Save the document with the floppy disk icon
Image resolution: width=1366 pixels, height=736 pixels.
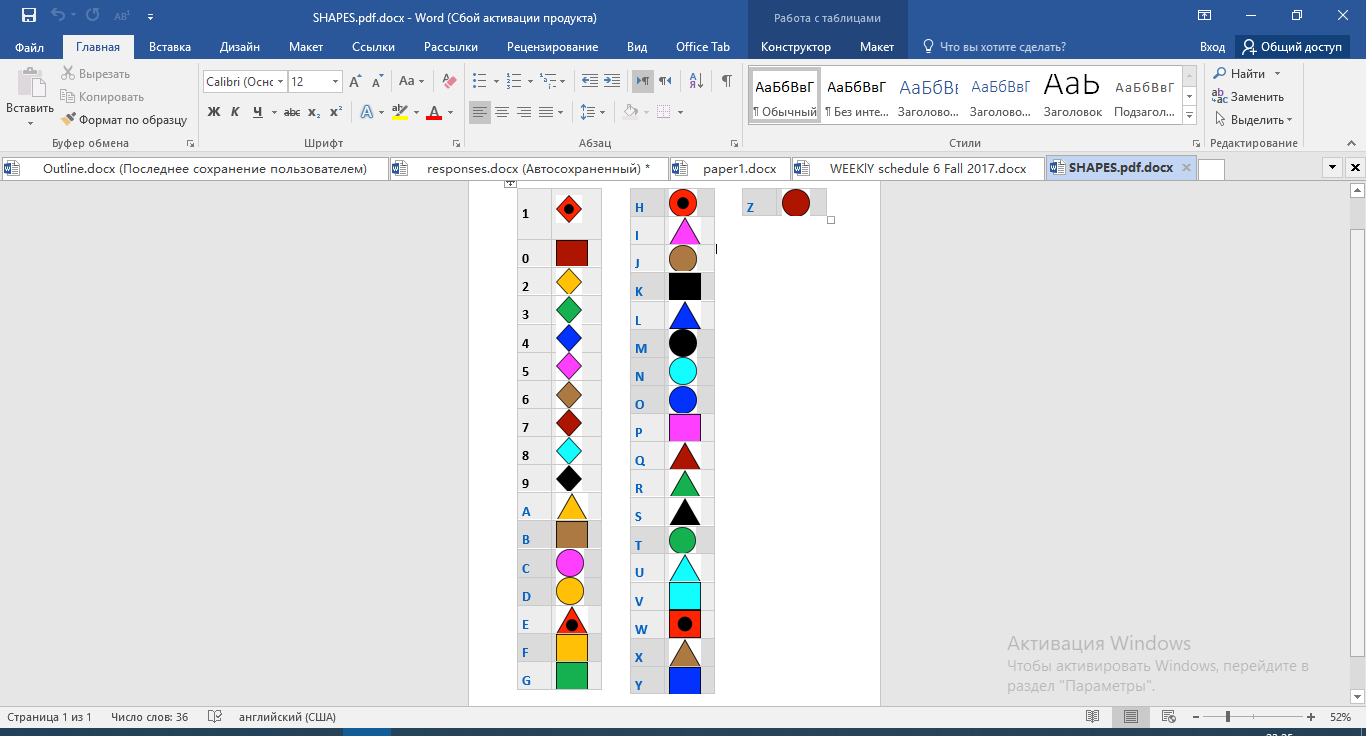pyautogui.click(x=28, y=15)
